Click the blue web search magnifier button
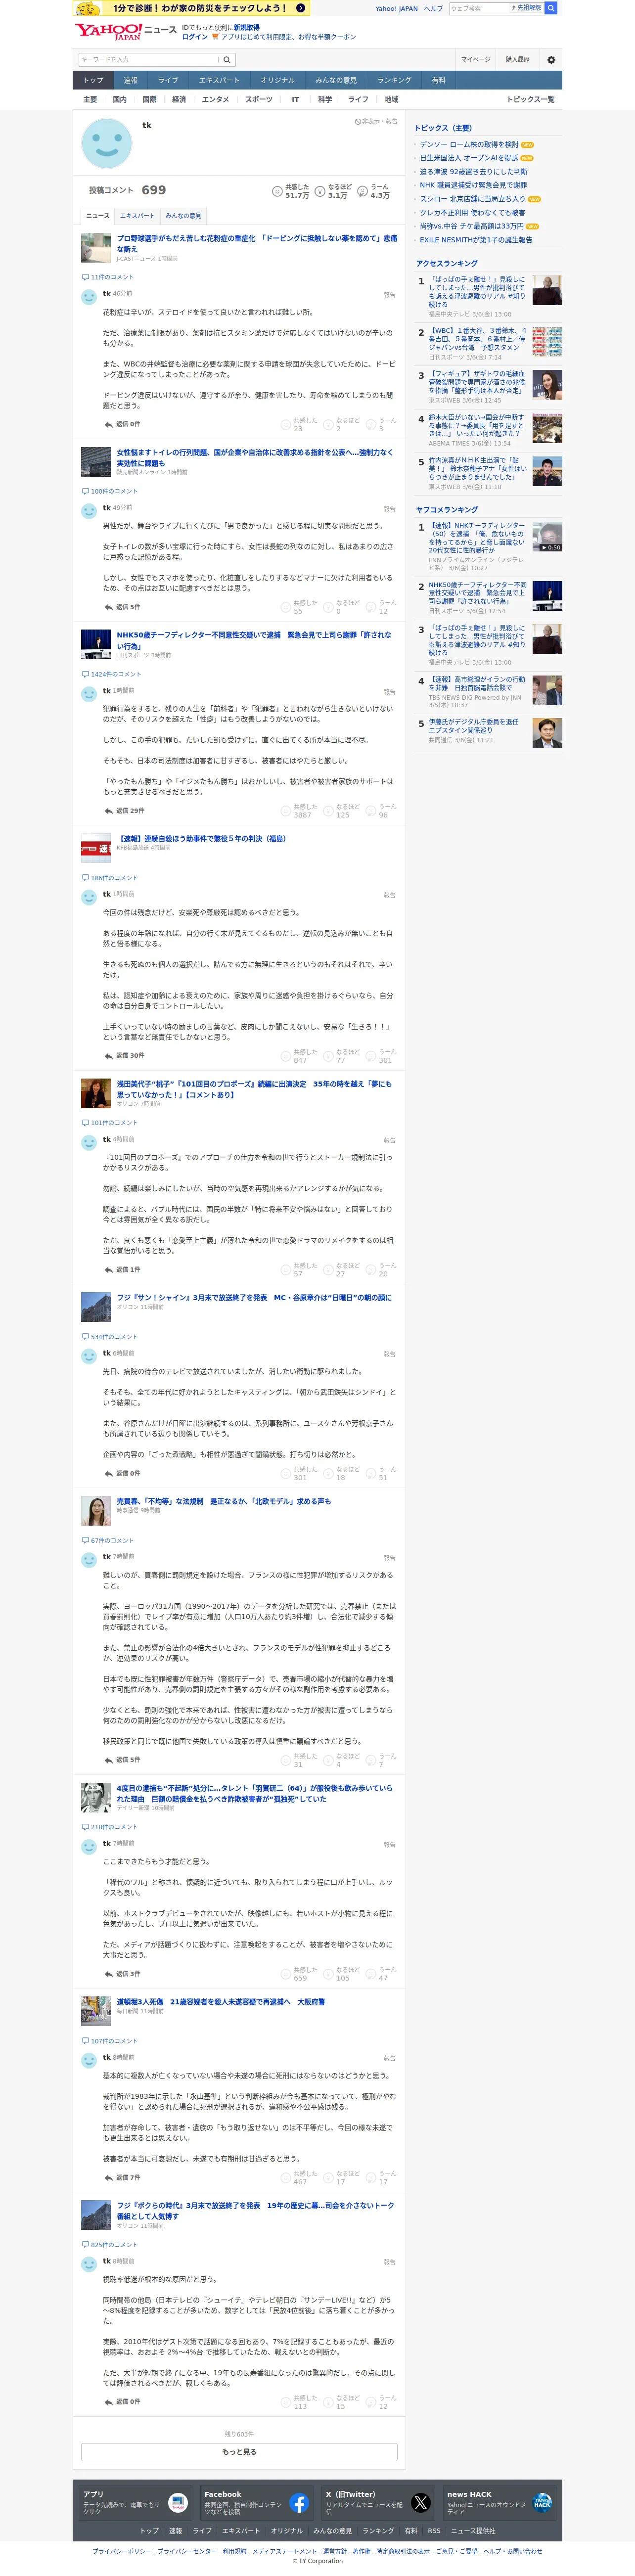635x2576 pixels. click(x=551, y=8)
